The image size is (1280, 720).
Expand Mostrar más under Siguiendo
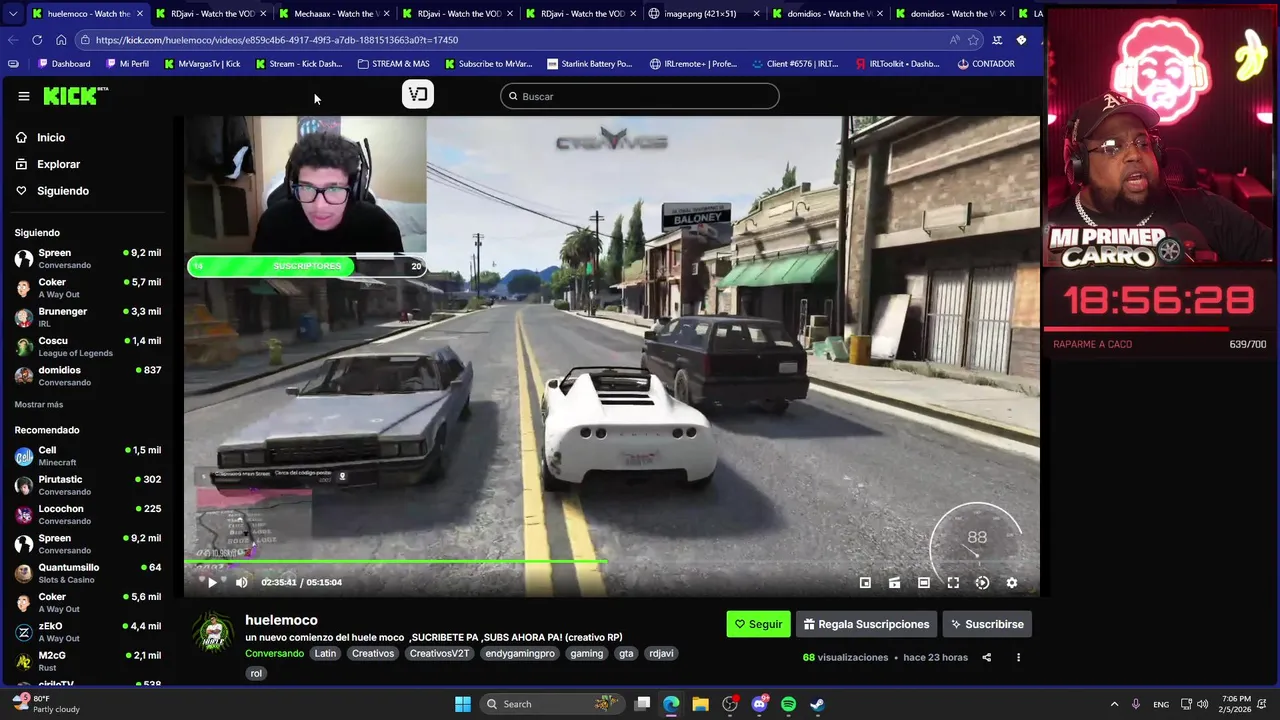coord(39,404)
